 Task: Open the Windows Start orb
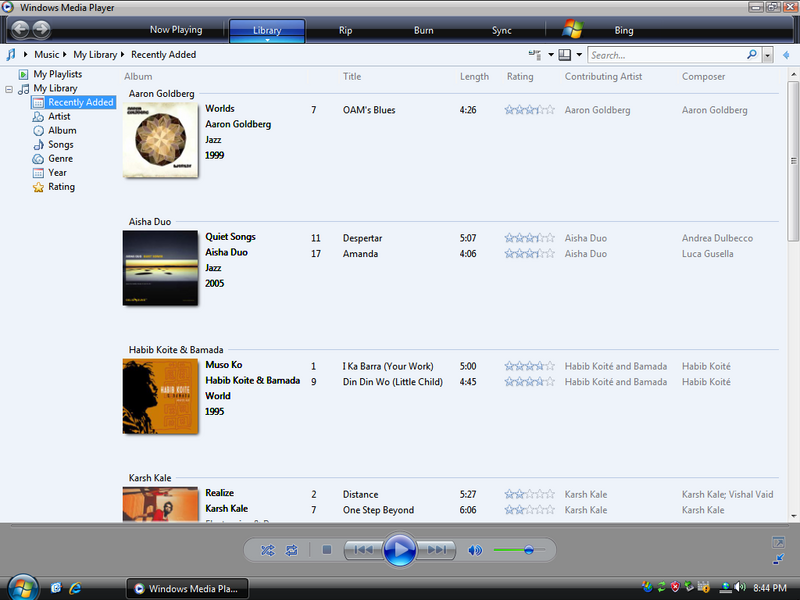coord(22,587)
